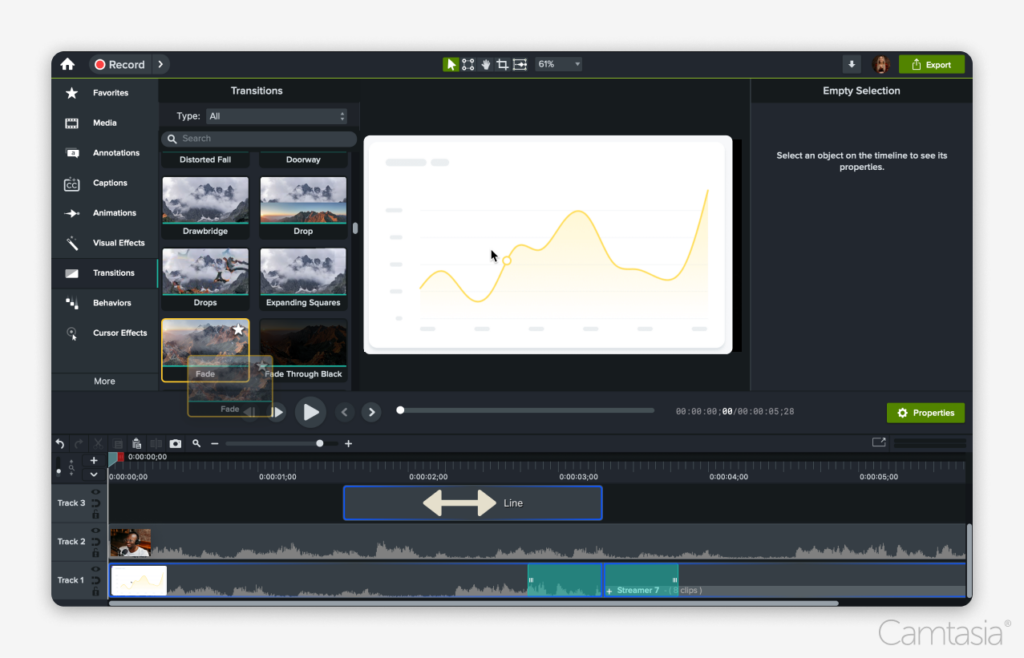Jump to previous clip marker
This screenshot has height=658, width=1024.
pos(344,412)
